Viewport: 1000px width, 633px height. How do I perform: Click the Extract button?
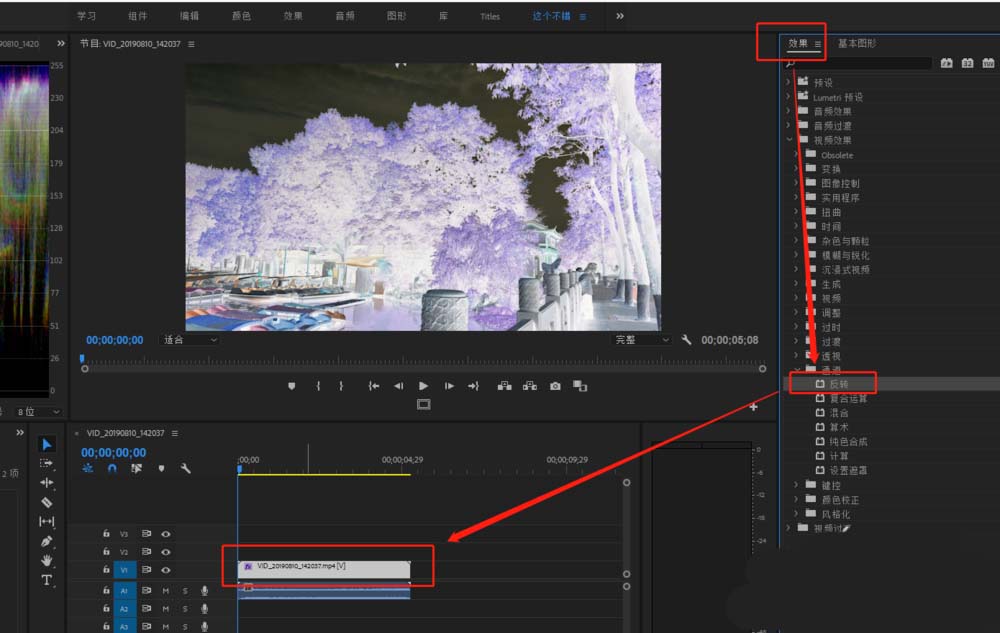tap(530, 386)
